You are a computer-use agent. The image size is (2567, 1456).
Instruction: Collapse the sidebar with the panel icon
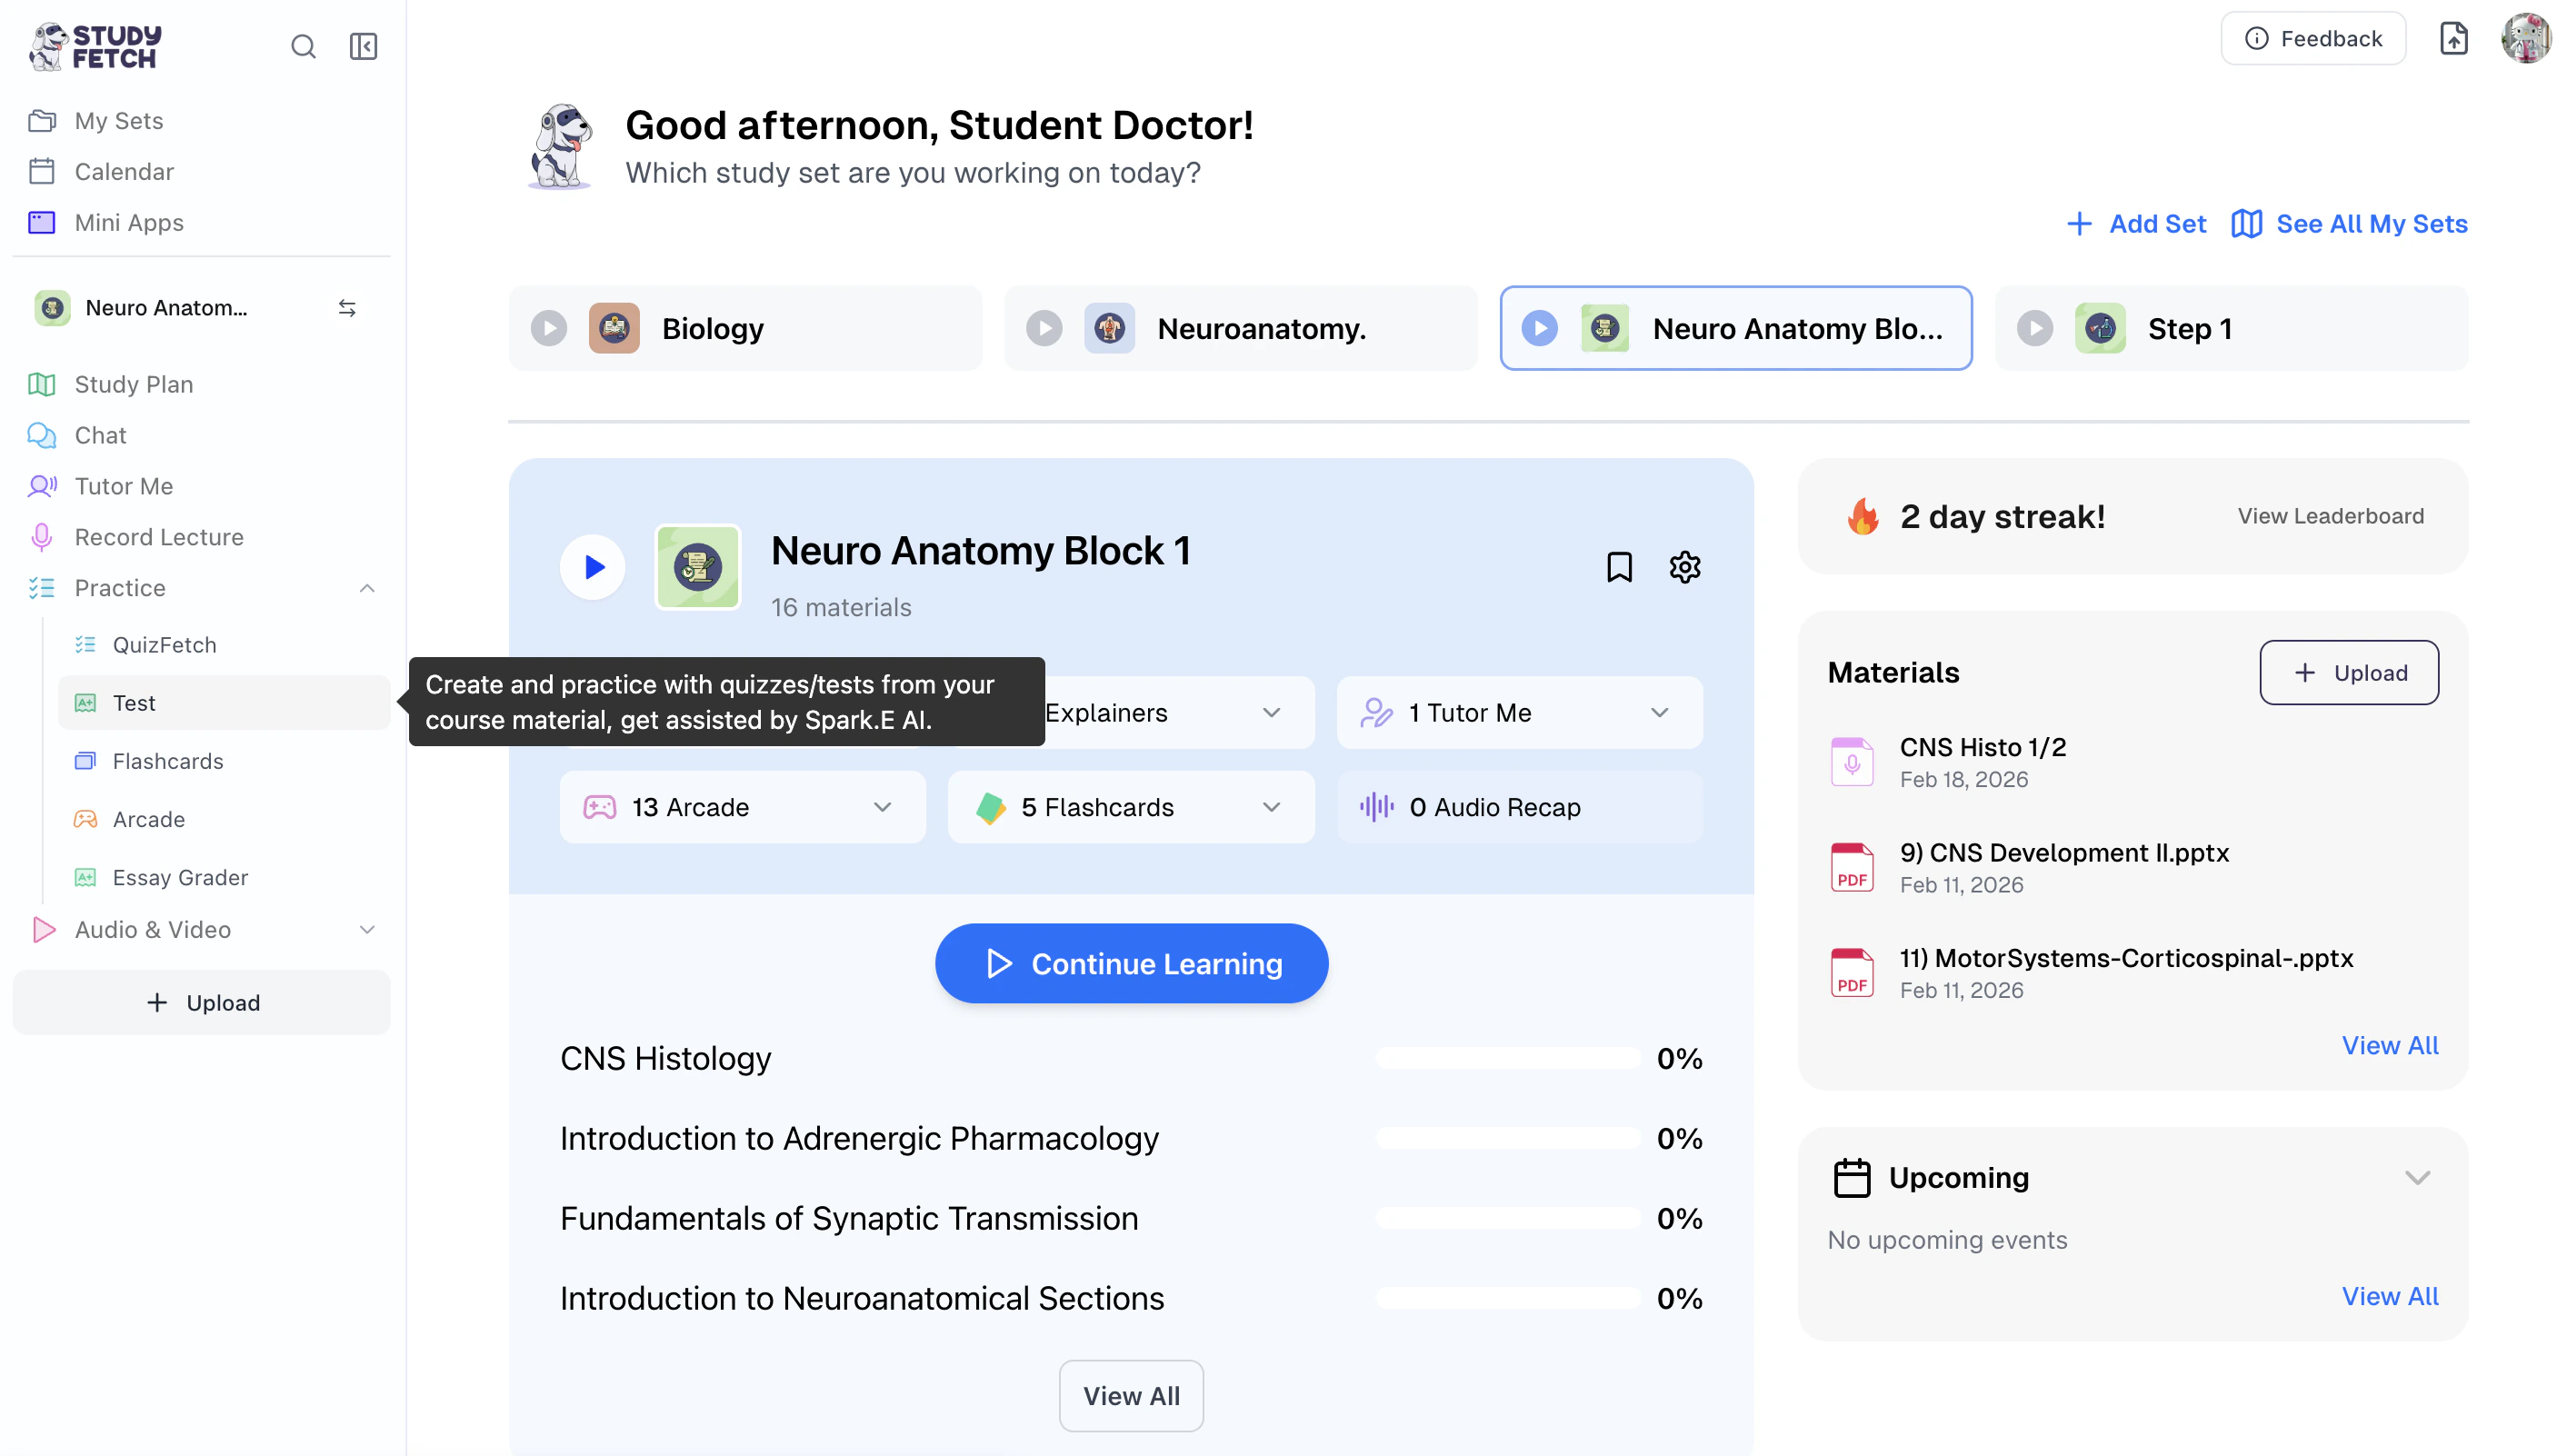click(363, 46)
